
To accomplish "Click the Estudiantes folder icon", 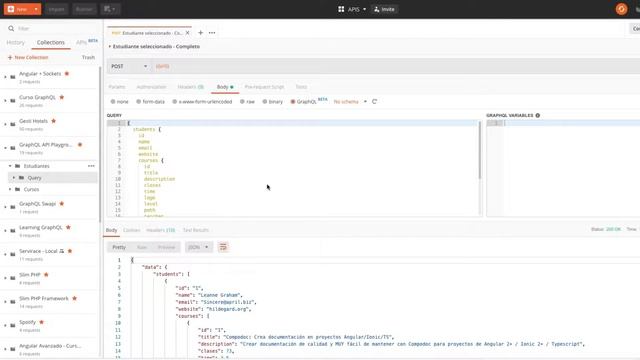I will 18,166.
